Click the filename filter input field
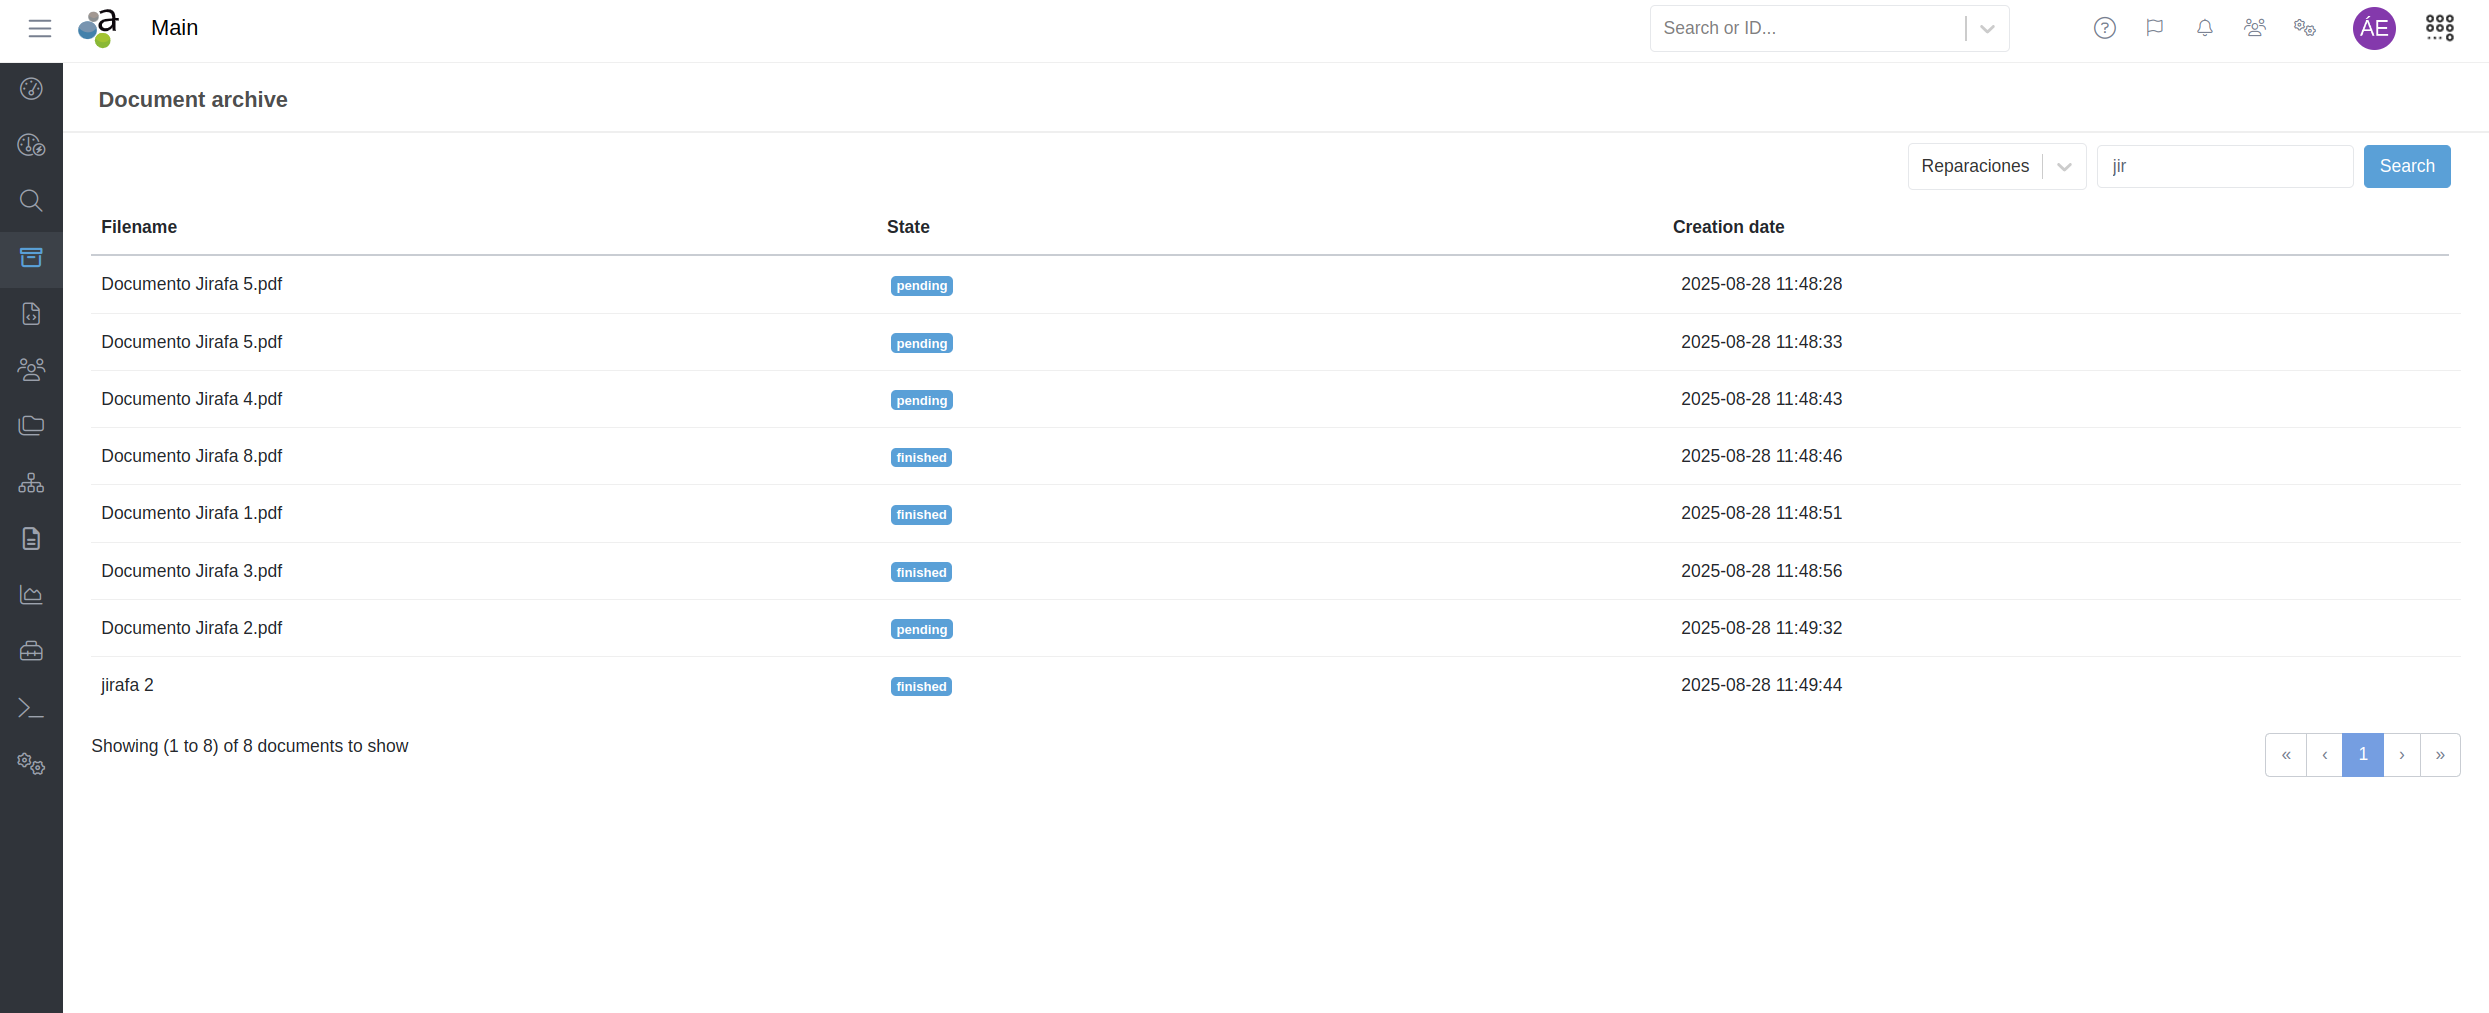The width and height of the screenshot is (2489, 1013). click(x=2224, y=166)
